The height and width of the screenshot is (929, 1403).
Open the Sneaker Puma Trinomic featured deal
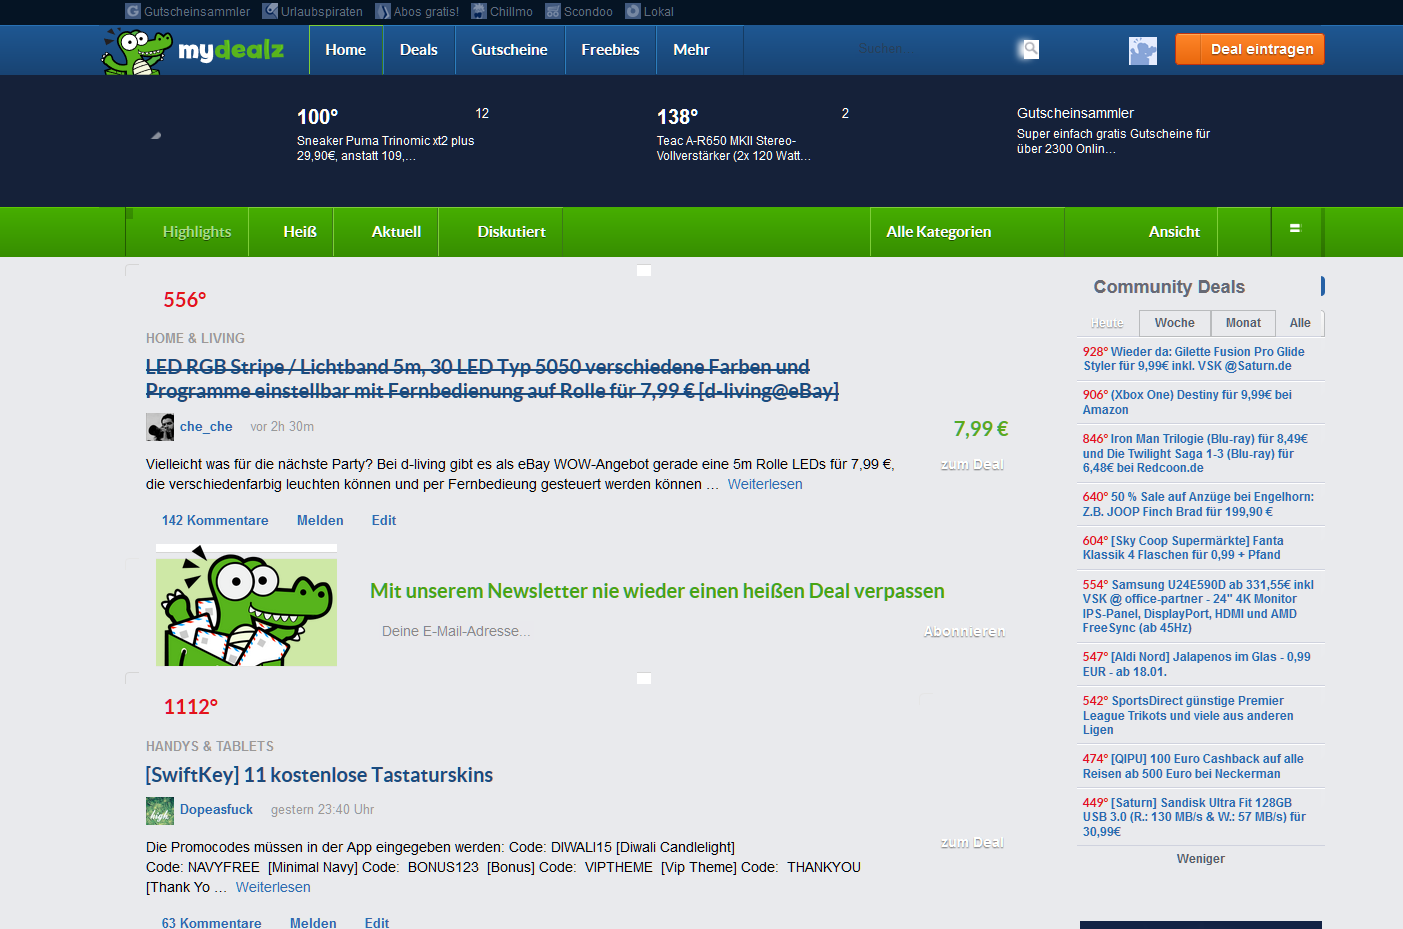click(385, 147)
